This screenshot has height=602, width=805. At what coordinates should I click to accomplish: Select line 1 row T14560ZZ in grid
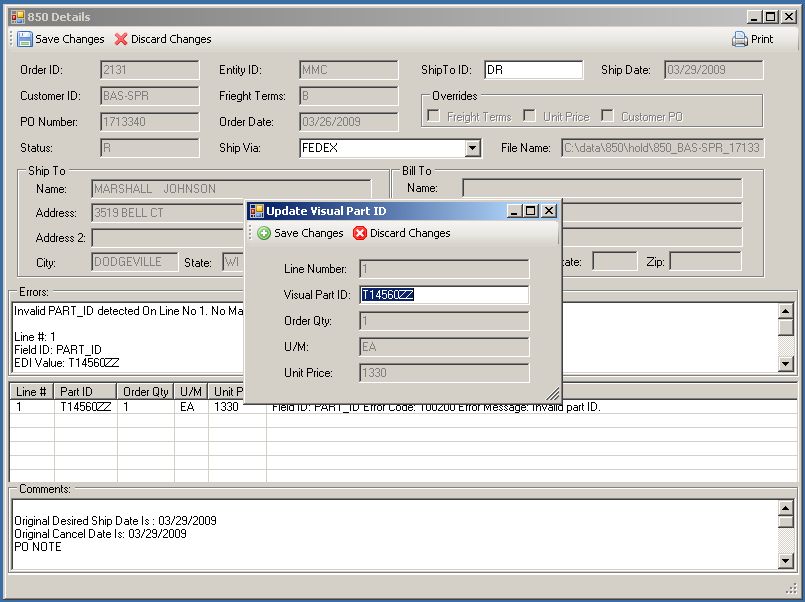pos(85,408)
